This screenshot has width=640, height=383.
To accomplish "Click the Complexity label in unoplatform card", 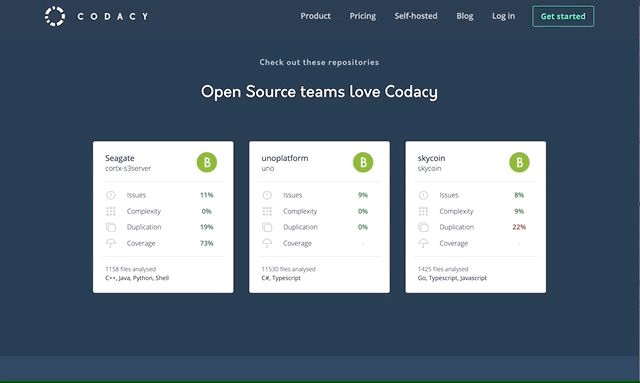I will click(x=300, y=211).
